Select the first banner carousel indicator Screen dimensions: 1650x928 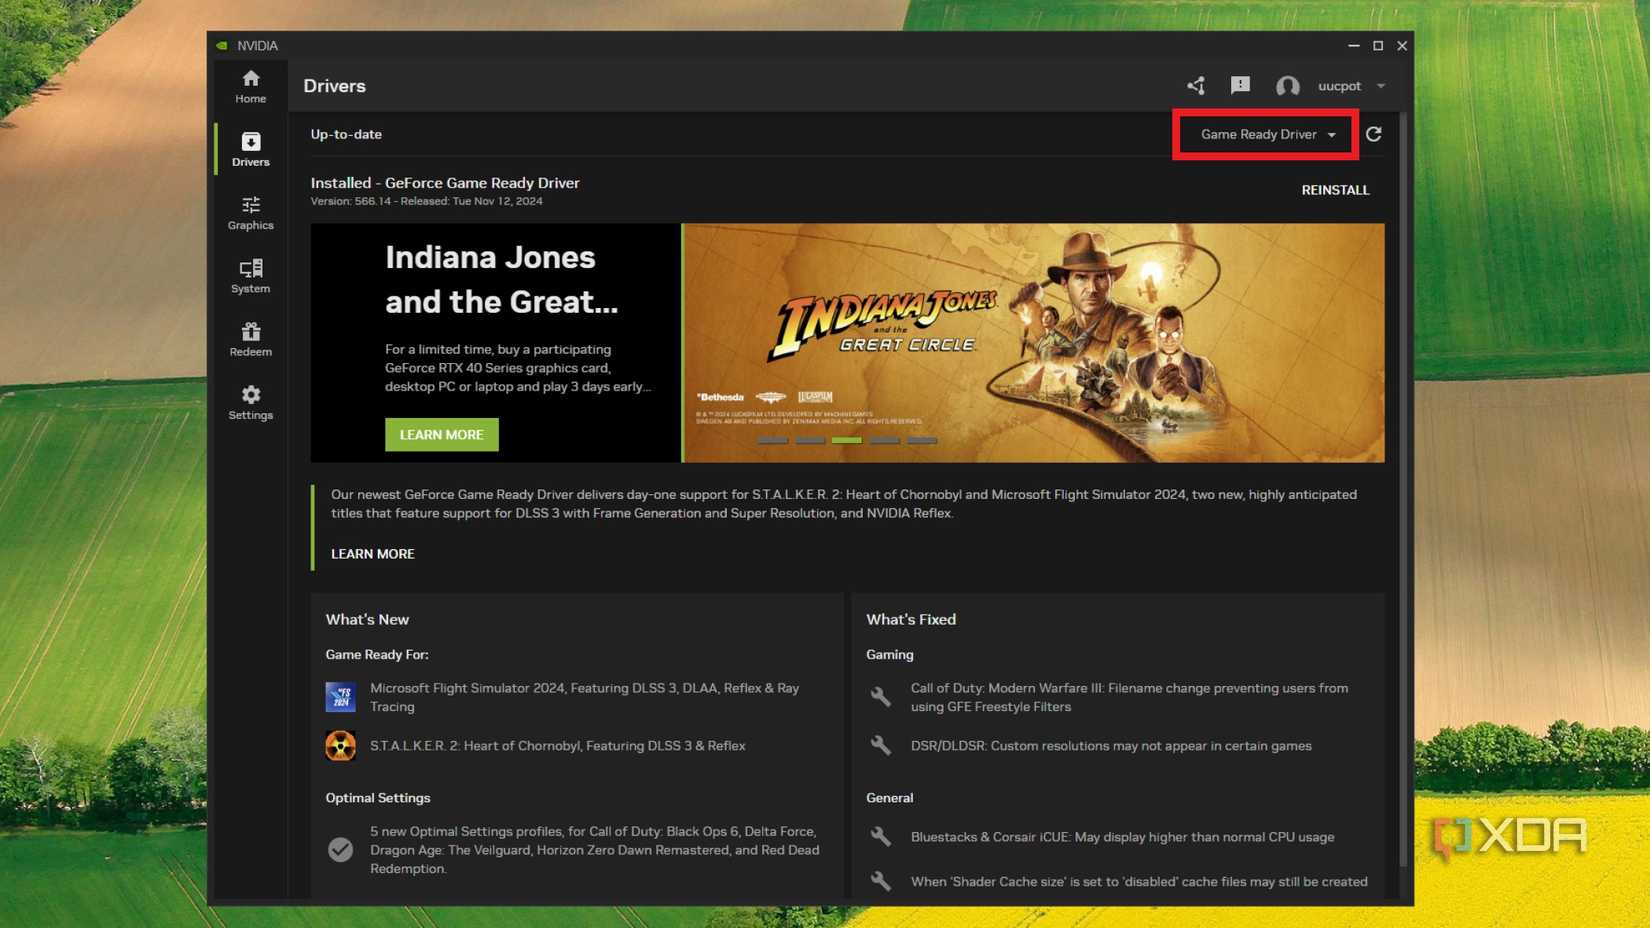(x=772, y=440)
